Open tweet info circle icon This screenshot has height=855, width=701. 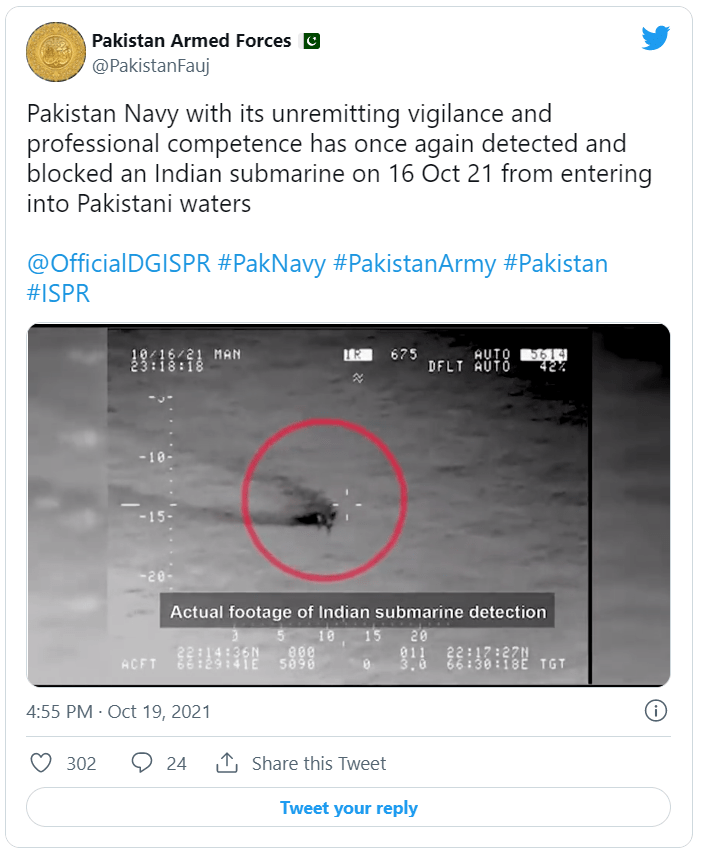point(655,711)
